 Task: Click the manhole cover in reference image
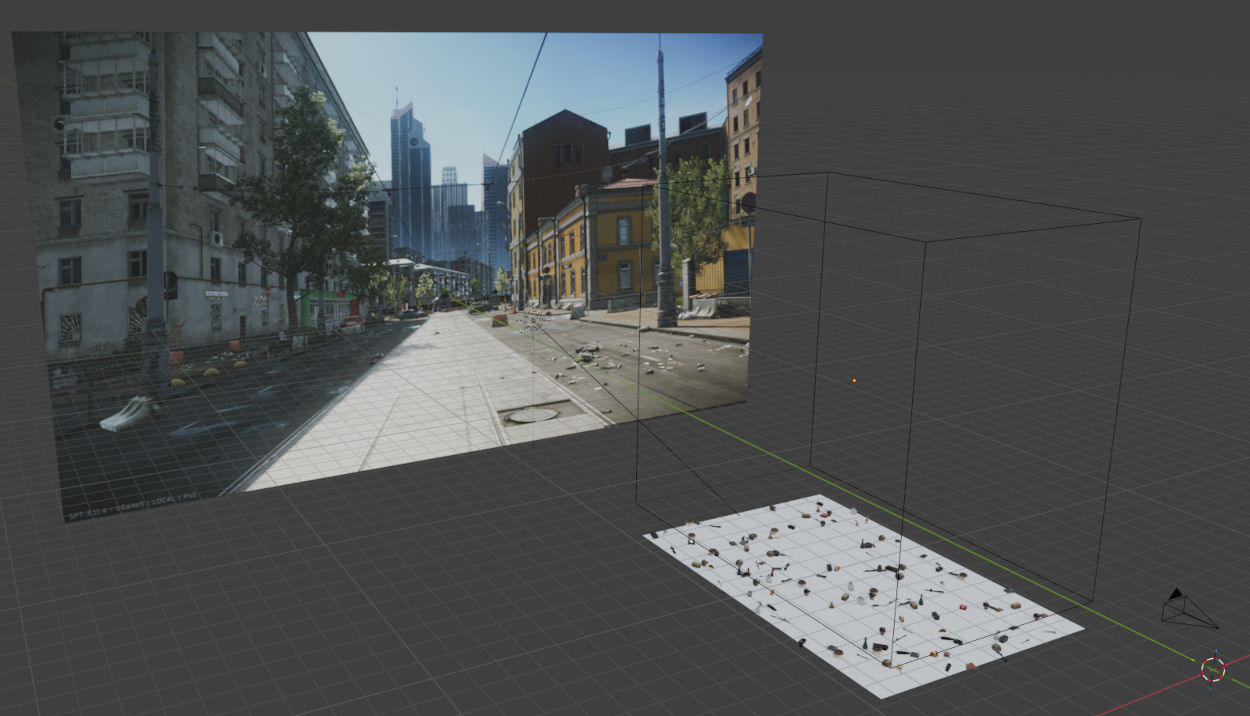pyautogui.click(x=533, y=414)
